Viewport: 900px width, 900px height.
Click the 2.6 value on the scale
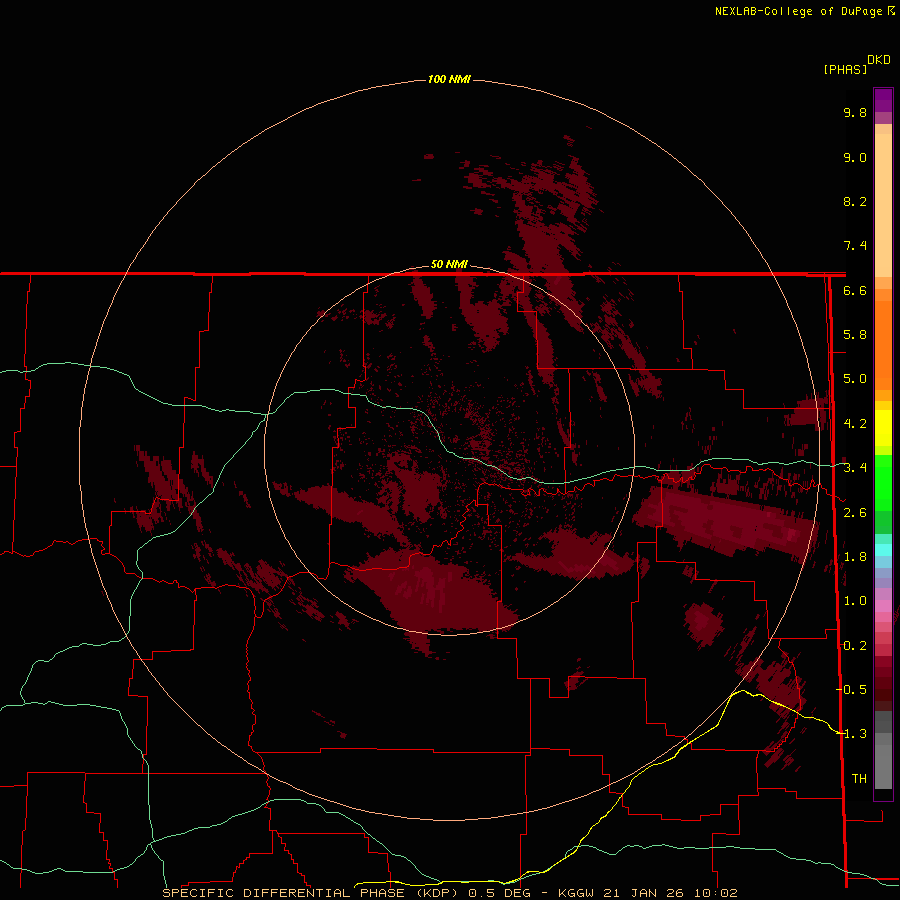855,513
